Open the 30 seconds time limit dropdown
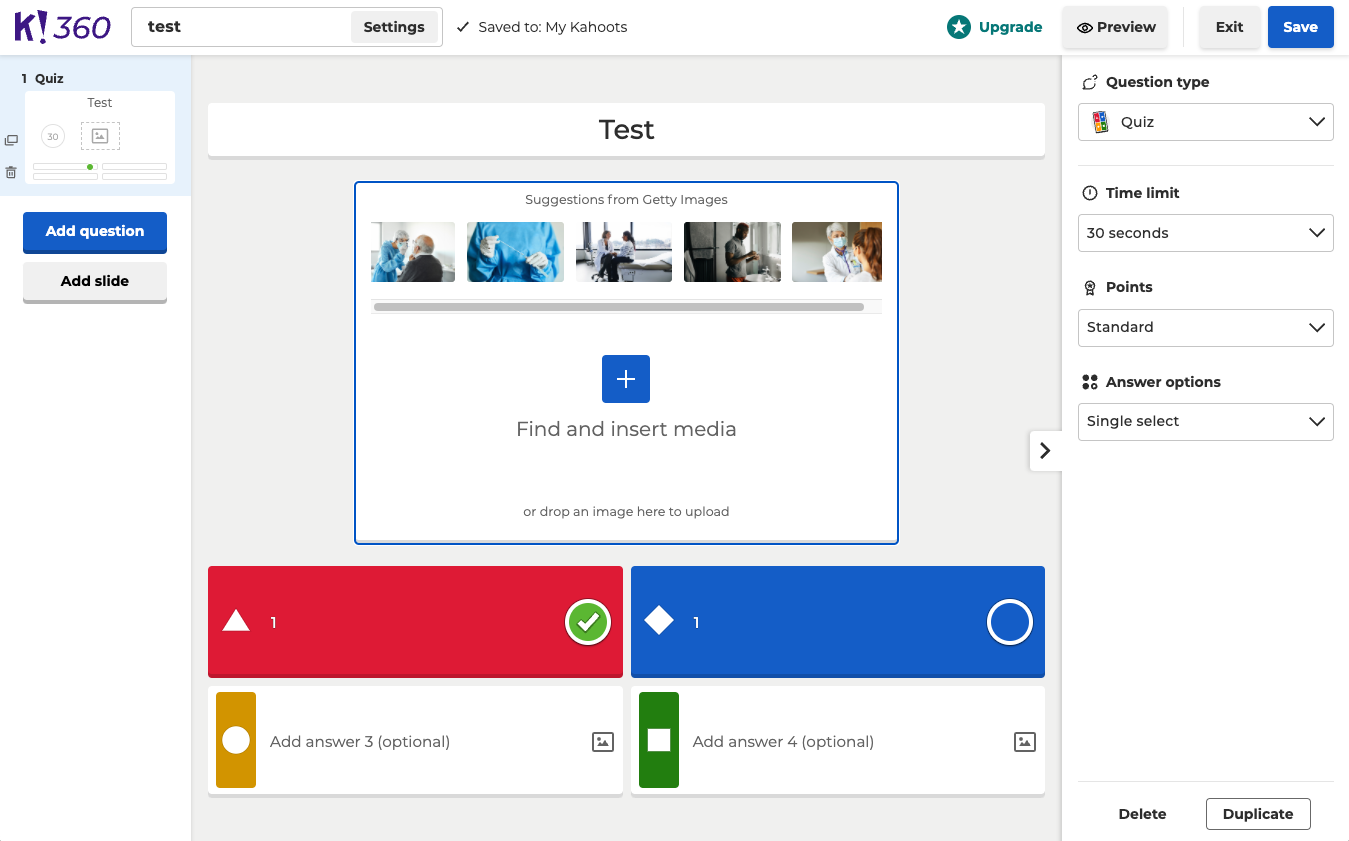Viewport: 1349px width, 841px height. pyautogui.click(x=1206, y=233)
